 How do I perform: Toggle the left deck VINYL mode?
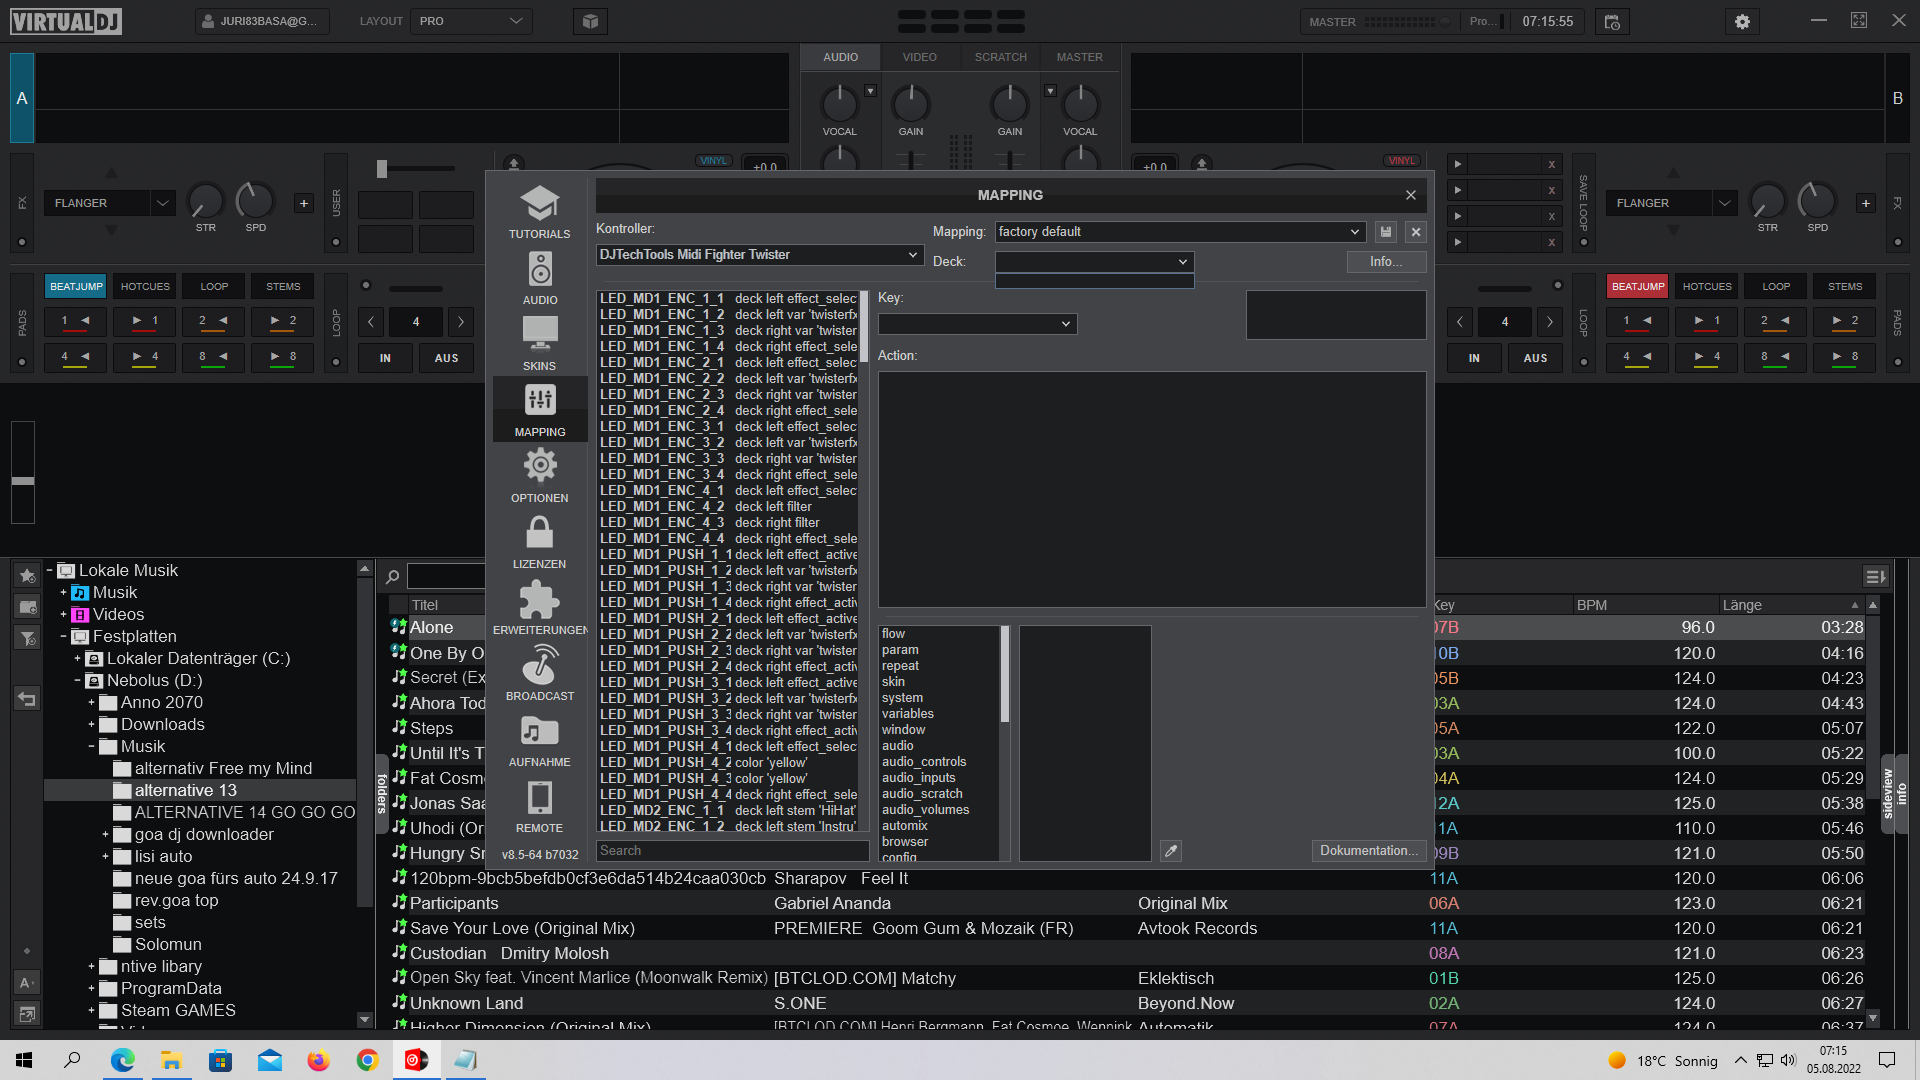click(714, 160)
